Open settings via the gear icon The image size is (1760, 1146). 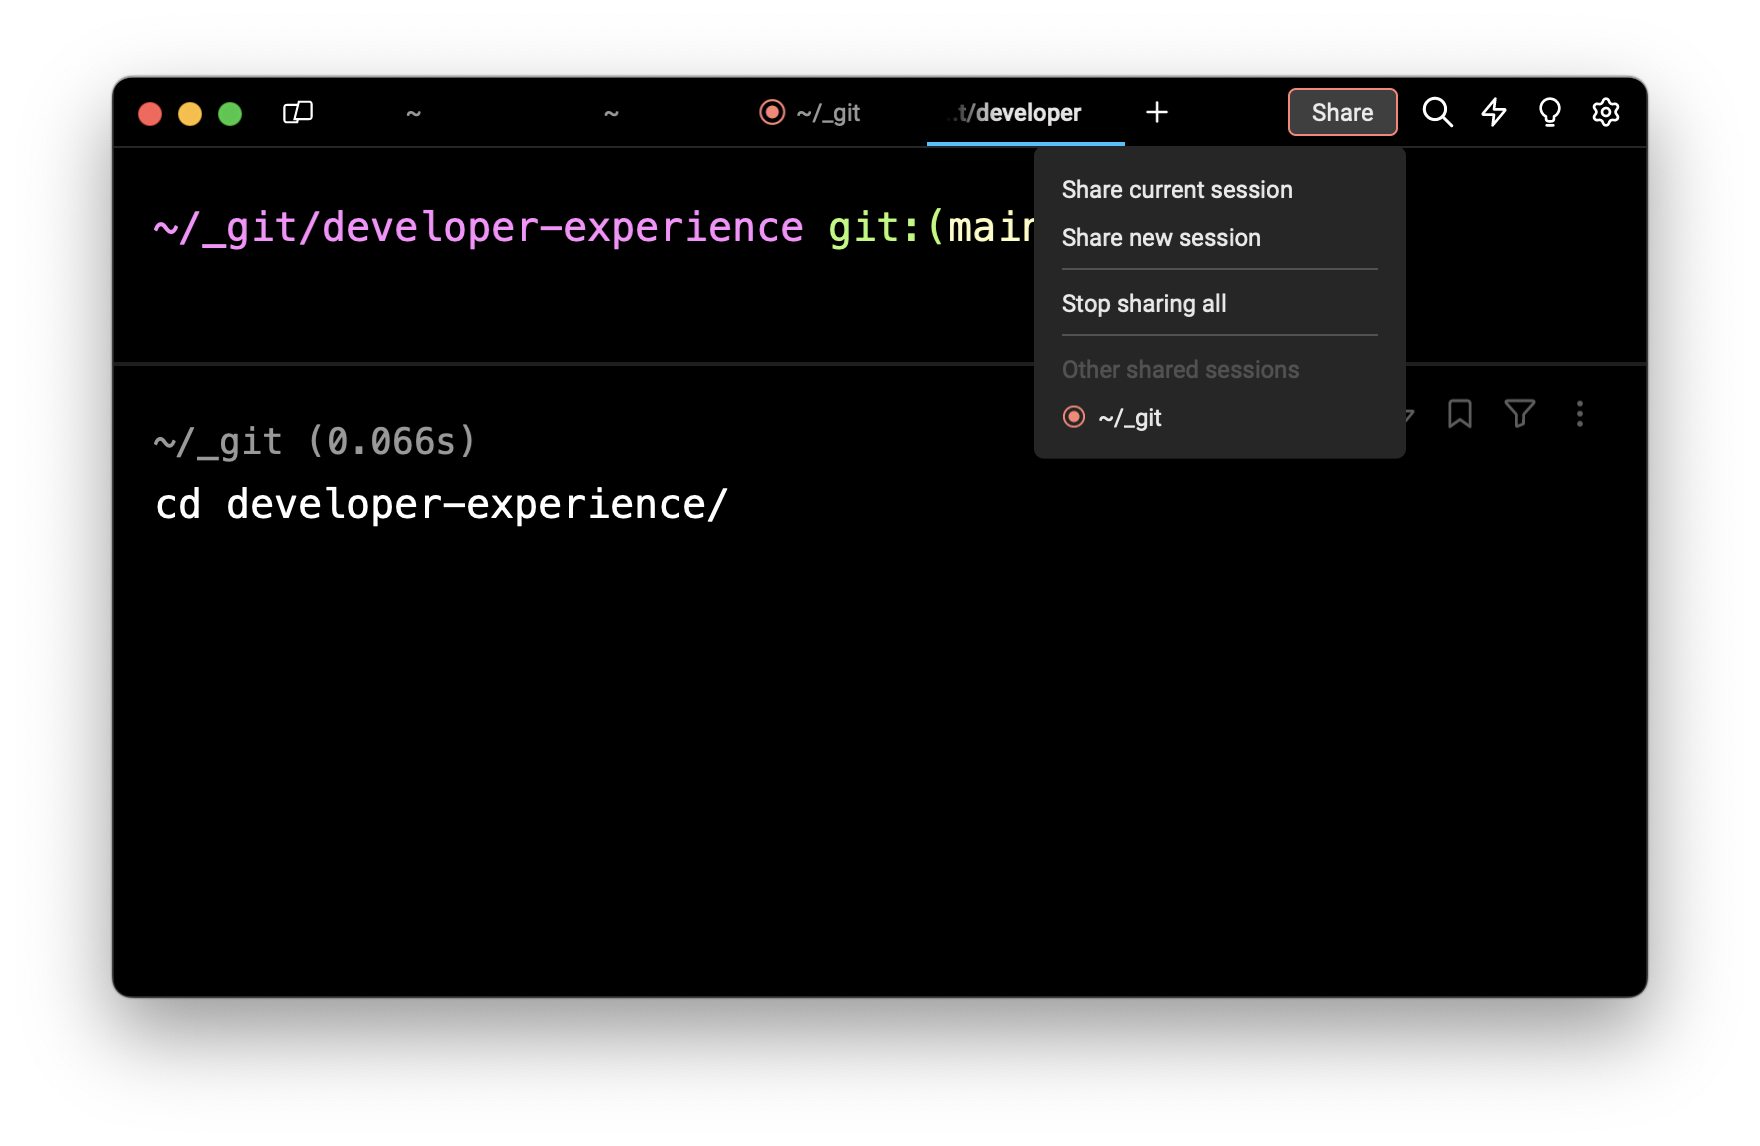(1605, 112)
